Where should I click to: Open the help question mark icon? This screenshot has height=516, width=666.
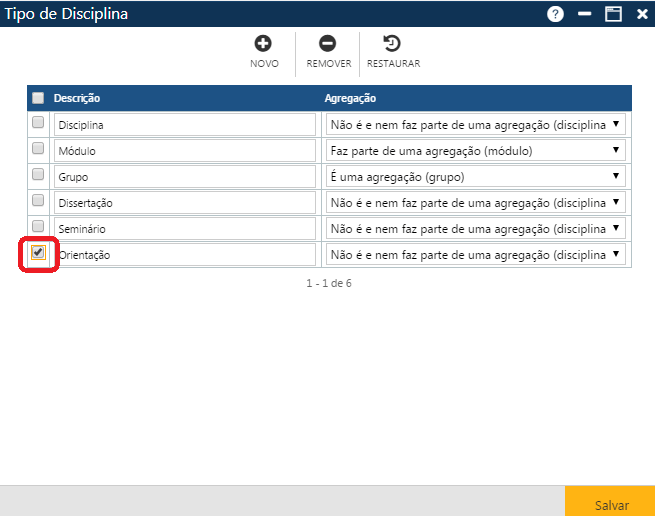click(555, 14)
